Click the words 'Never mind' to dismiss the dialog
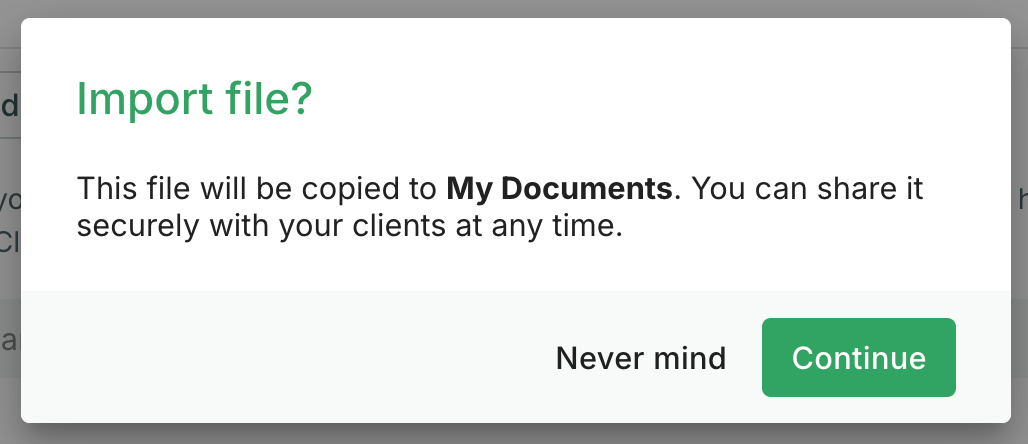Viewport: 1028px width, 444px height. pyautogui.click(x=641, y=358)
